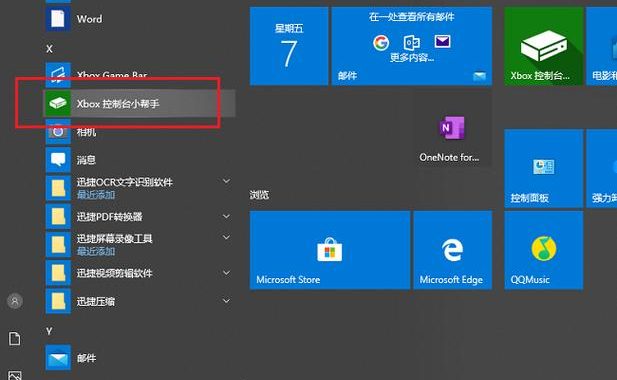The width and height of the screenshot is (617, 380).
Task: Open the partially visible 电影 tile
Action: (602, 46)
